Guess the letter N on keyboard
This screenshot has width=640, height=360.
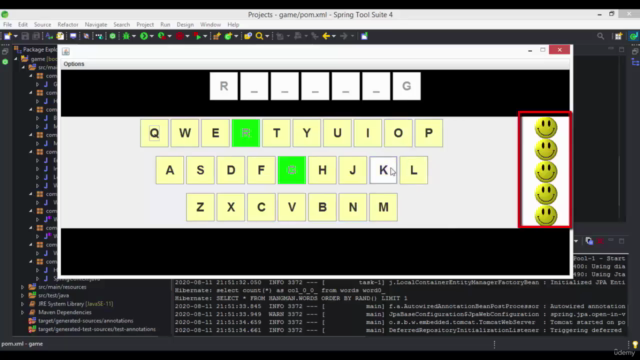[353, 207]
